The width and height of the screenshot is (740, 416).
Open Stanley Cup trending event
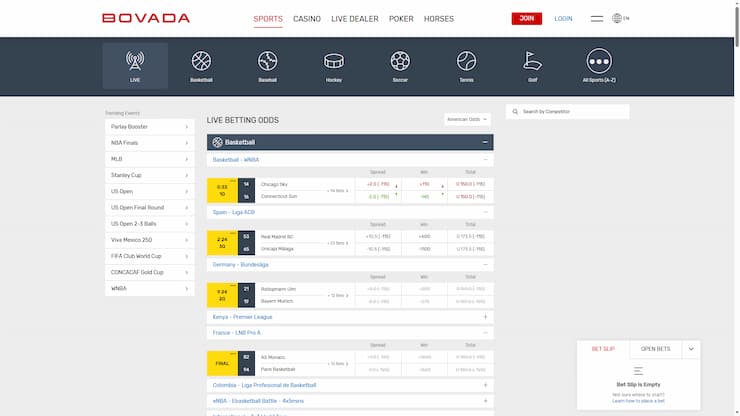pos(150,175)
